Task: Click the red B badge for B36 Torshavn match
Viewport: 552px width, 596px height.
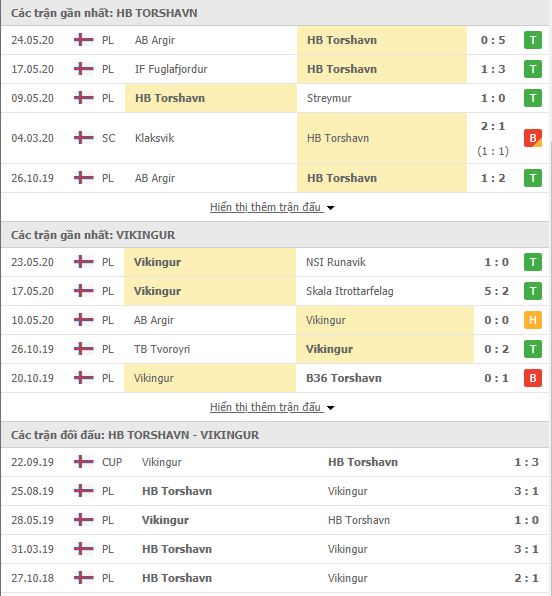Action: (x=533, y=378)
